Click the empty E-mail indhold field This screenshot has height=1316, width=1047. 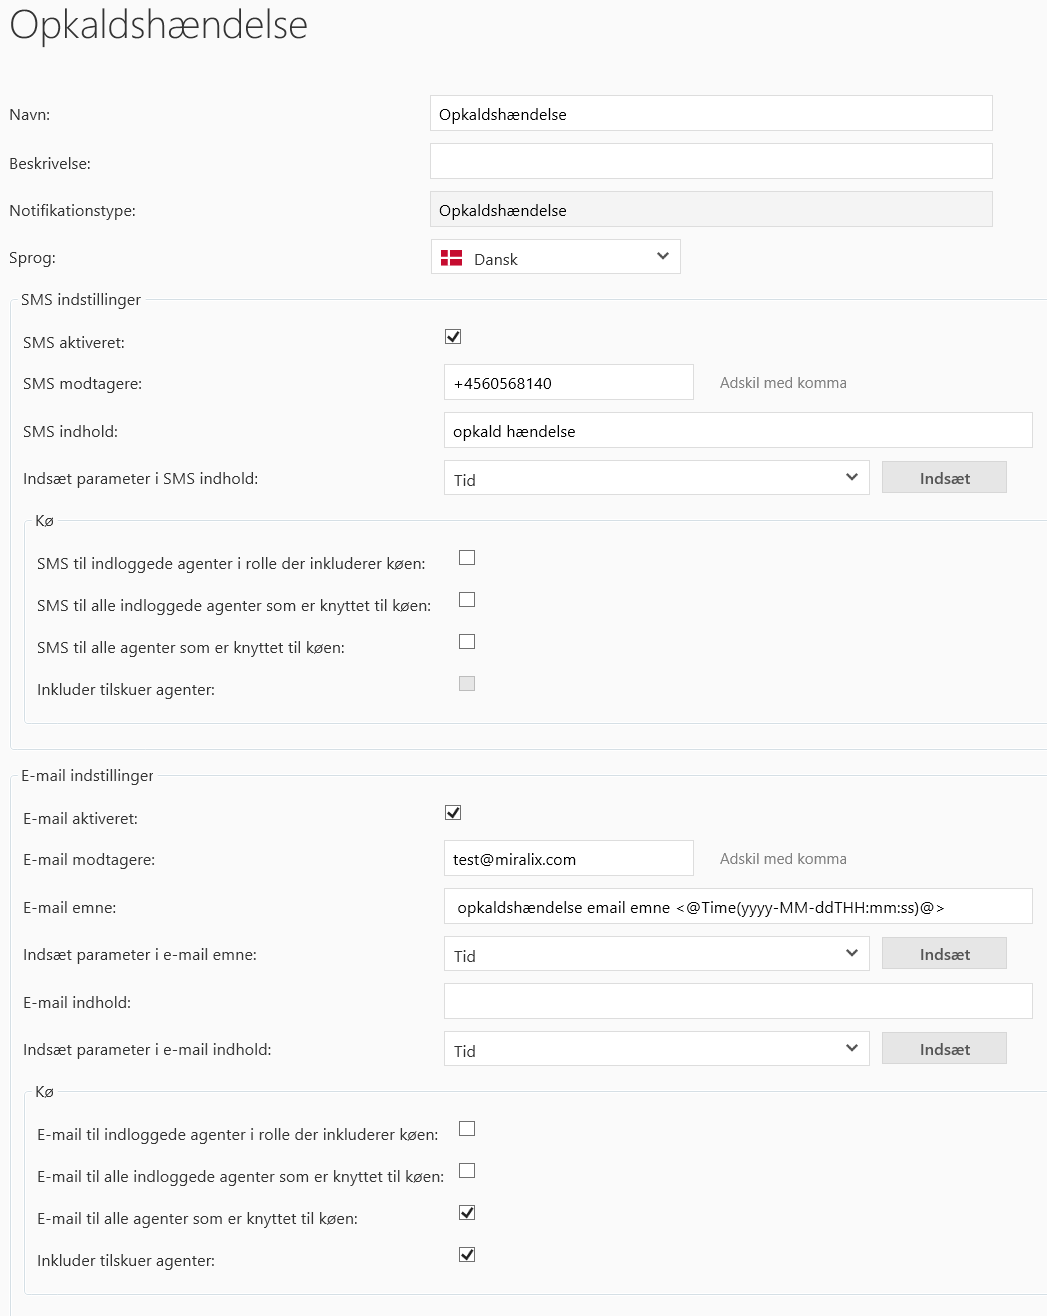tap(737, 1001)
